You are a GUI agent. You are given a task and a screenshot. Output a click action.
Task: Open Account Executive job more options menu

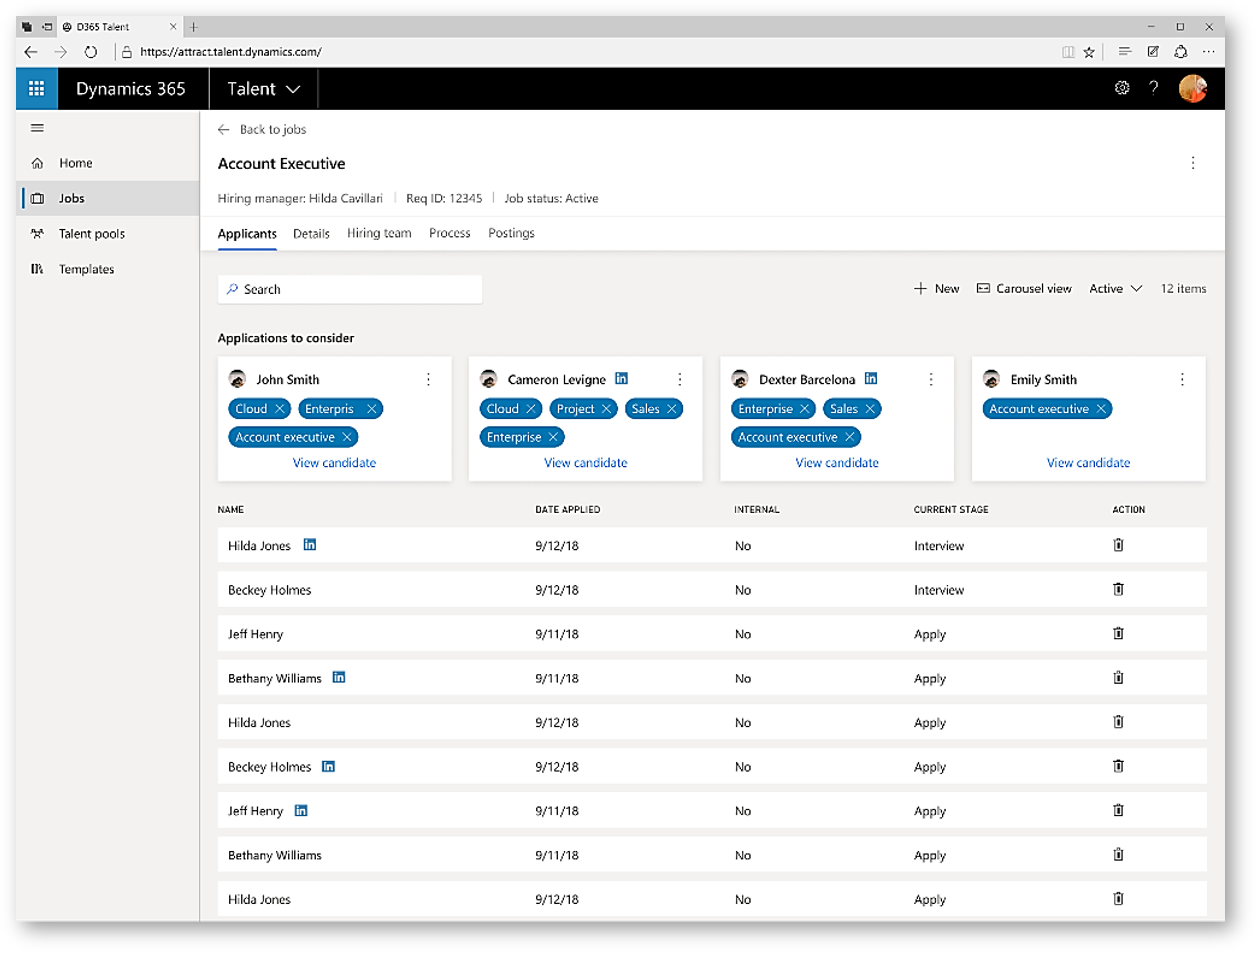click(x=1193, y=163)
